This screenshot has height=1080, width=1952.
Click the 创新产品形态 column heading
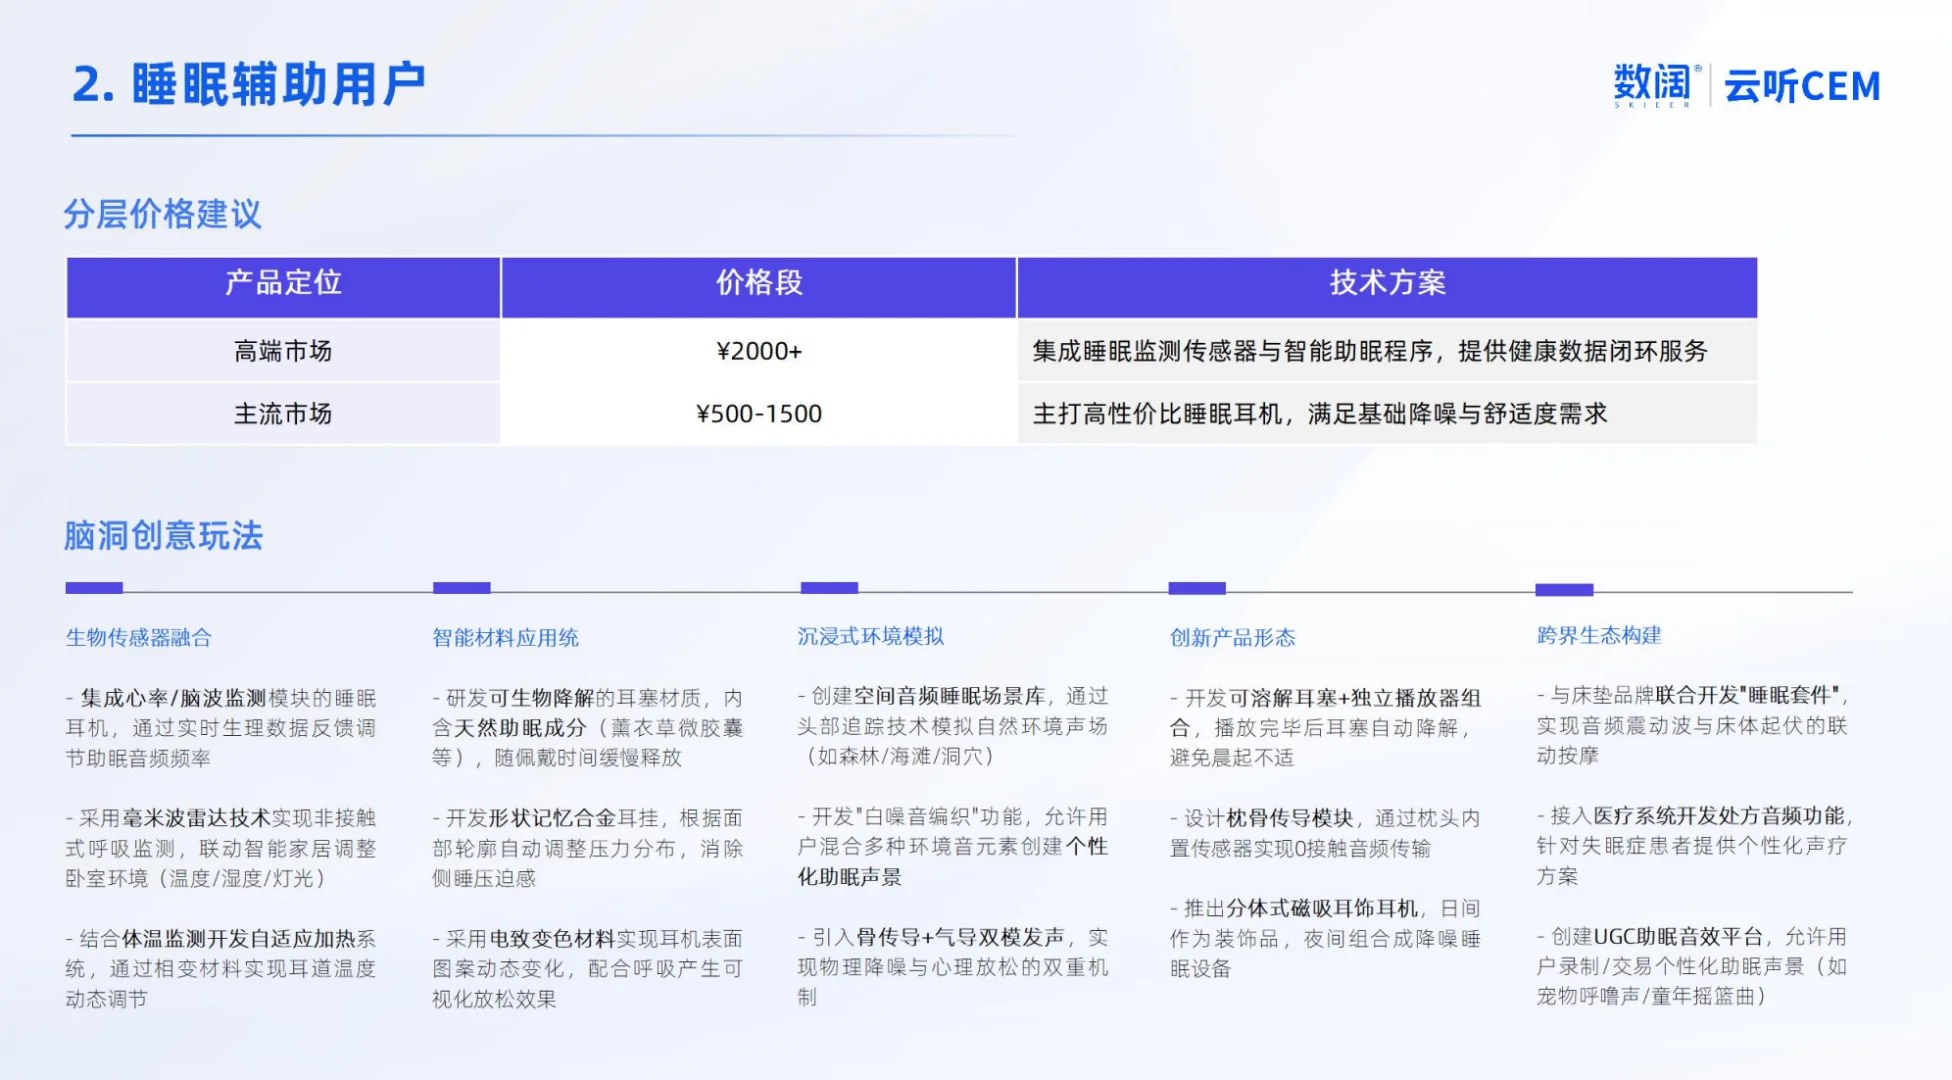[1232, 638]
